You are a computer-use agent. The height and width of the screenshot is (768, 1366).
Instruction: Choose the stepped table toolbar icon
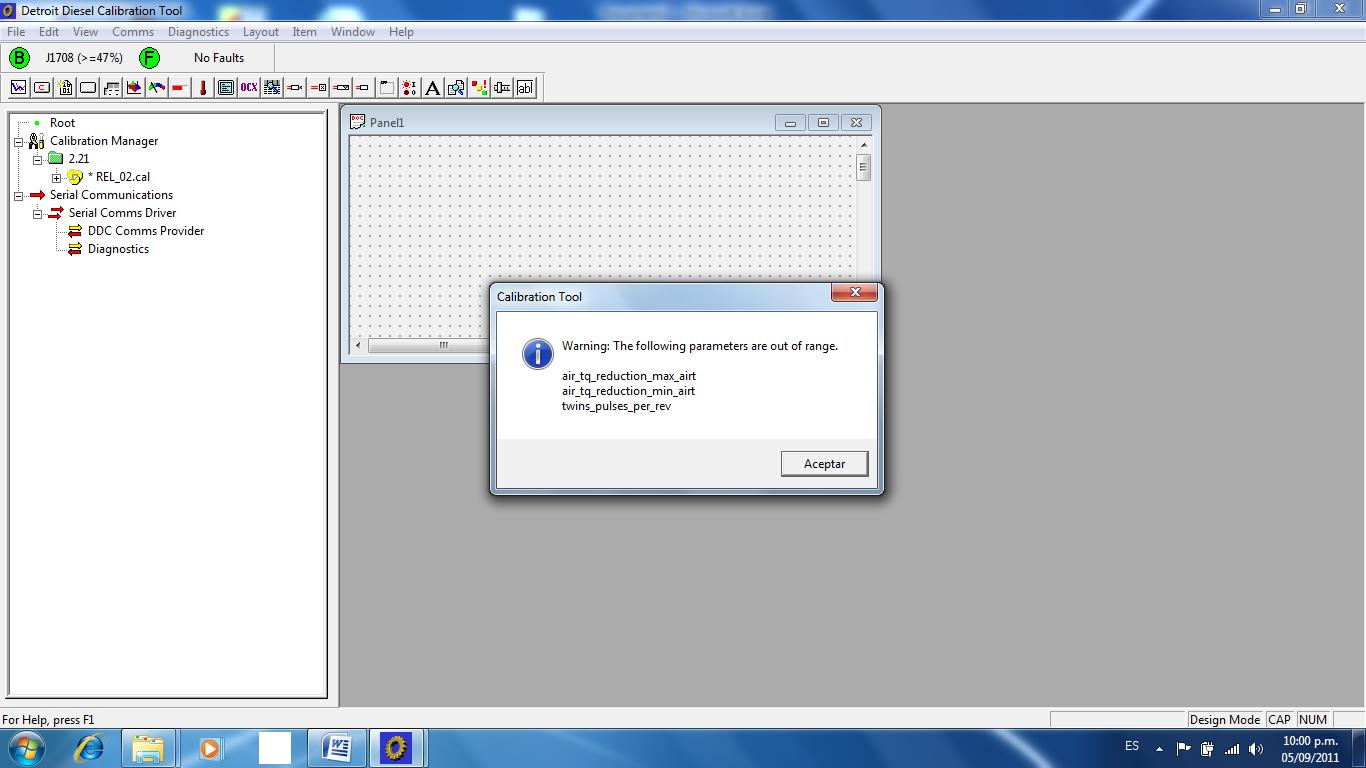coord(111,88)
